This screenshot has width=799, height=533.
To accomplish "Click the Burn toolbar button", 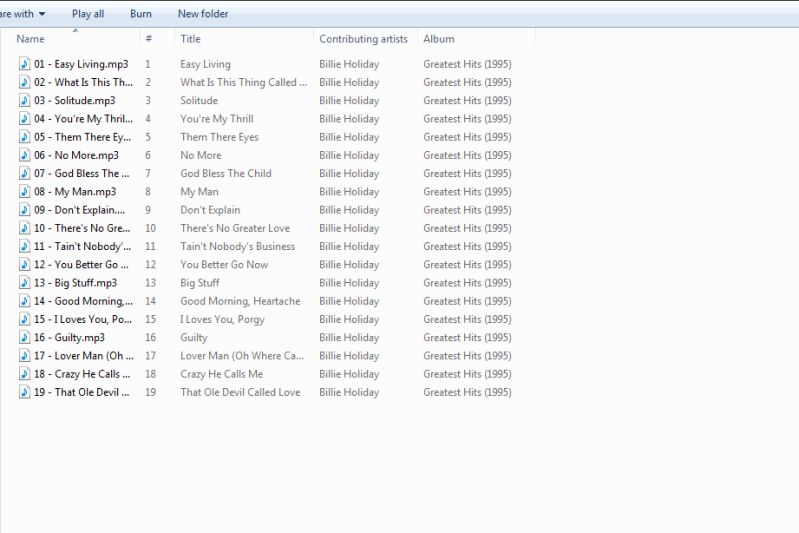I will (141, 14).
